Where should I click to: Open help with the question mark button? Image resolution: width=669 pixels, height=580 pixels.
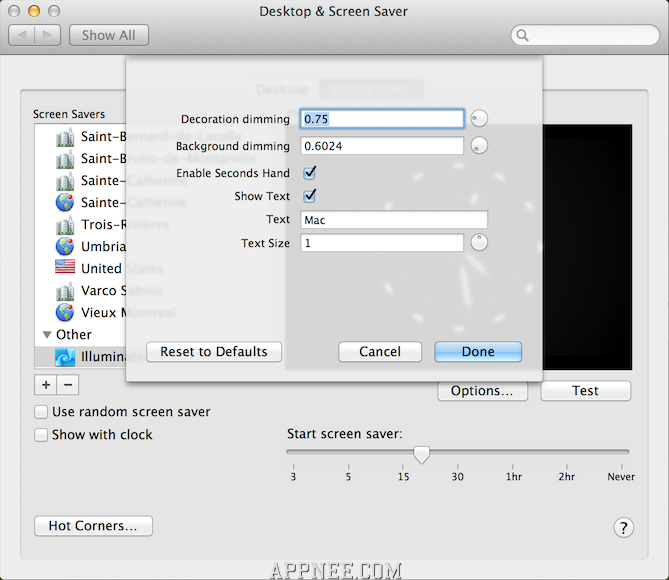pyautogui.click(x=623, y=528)
